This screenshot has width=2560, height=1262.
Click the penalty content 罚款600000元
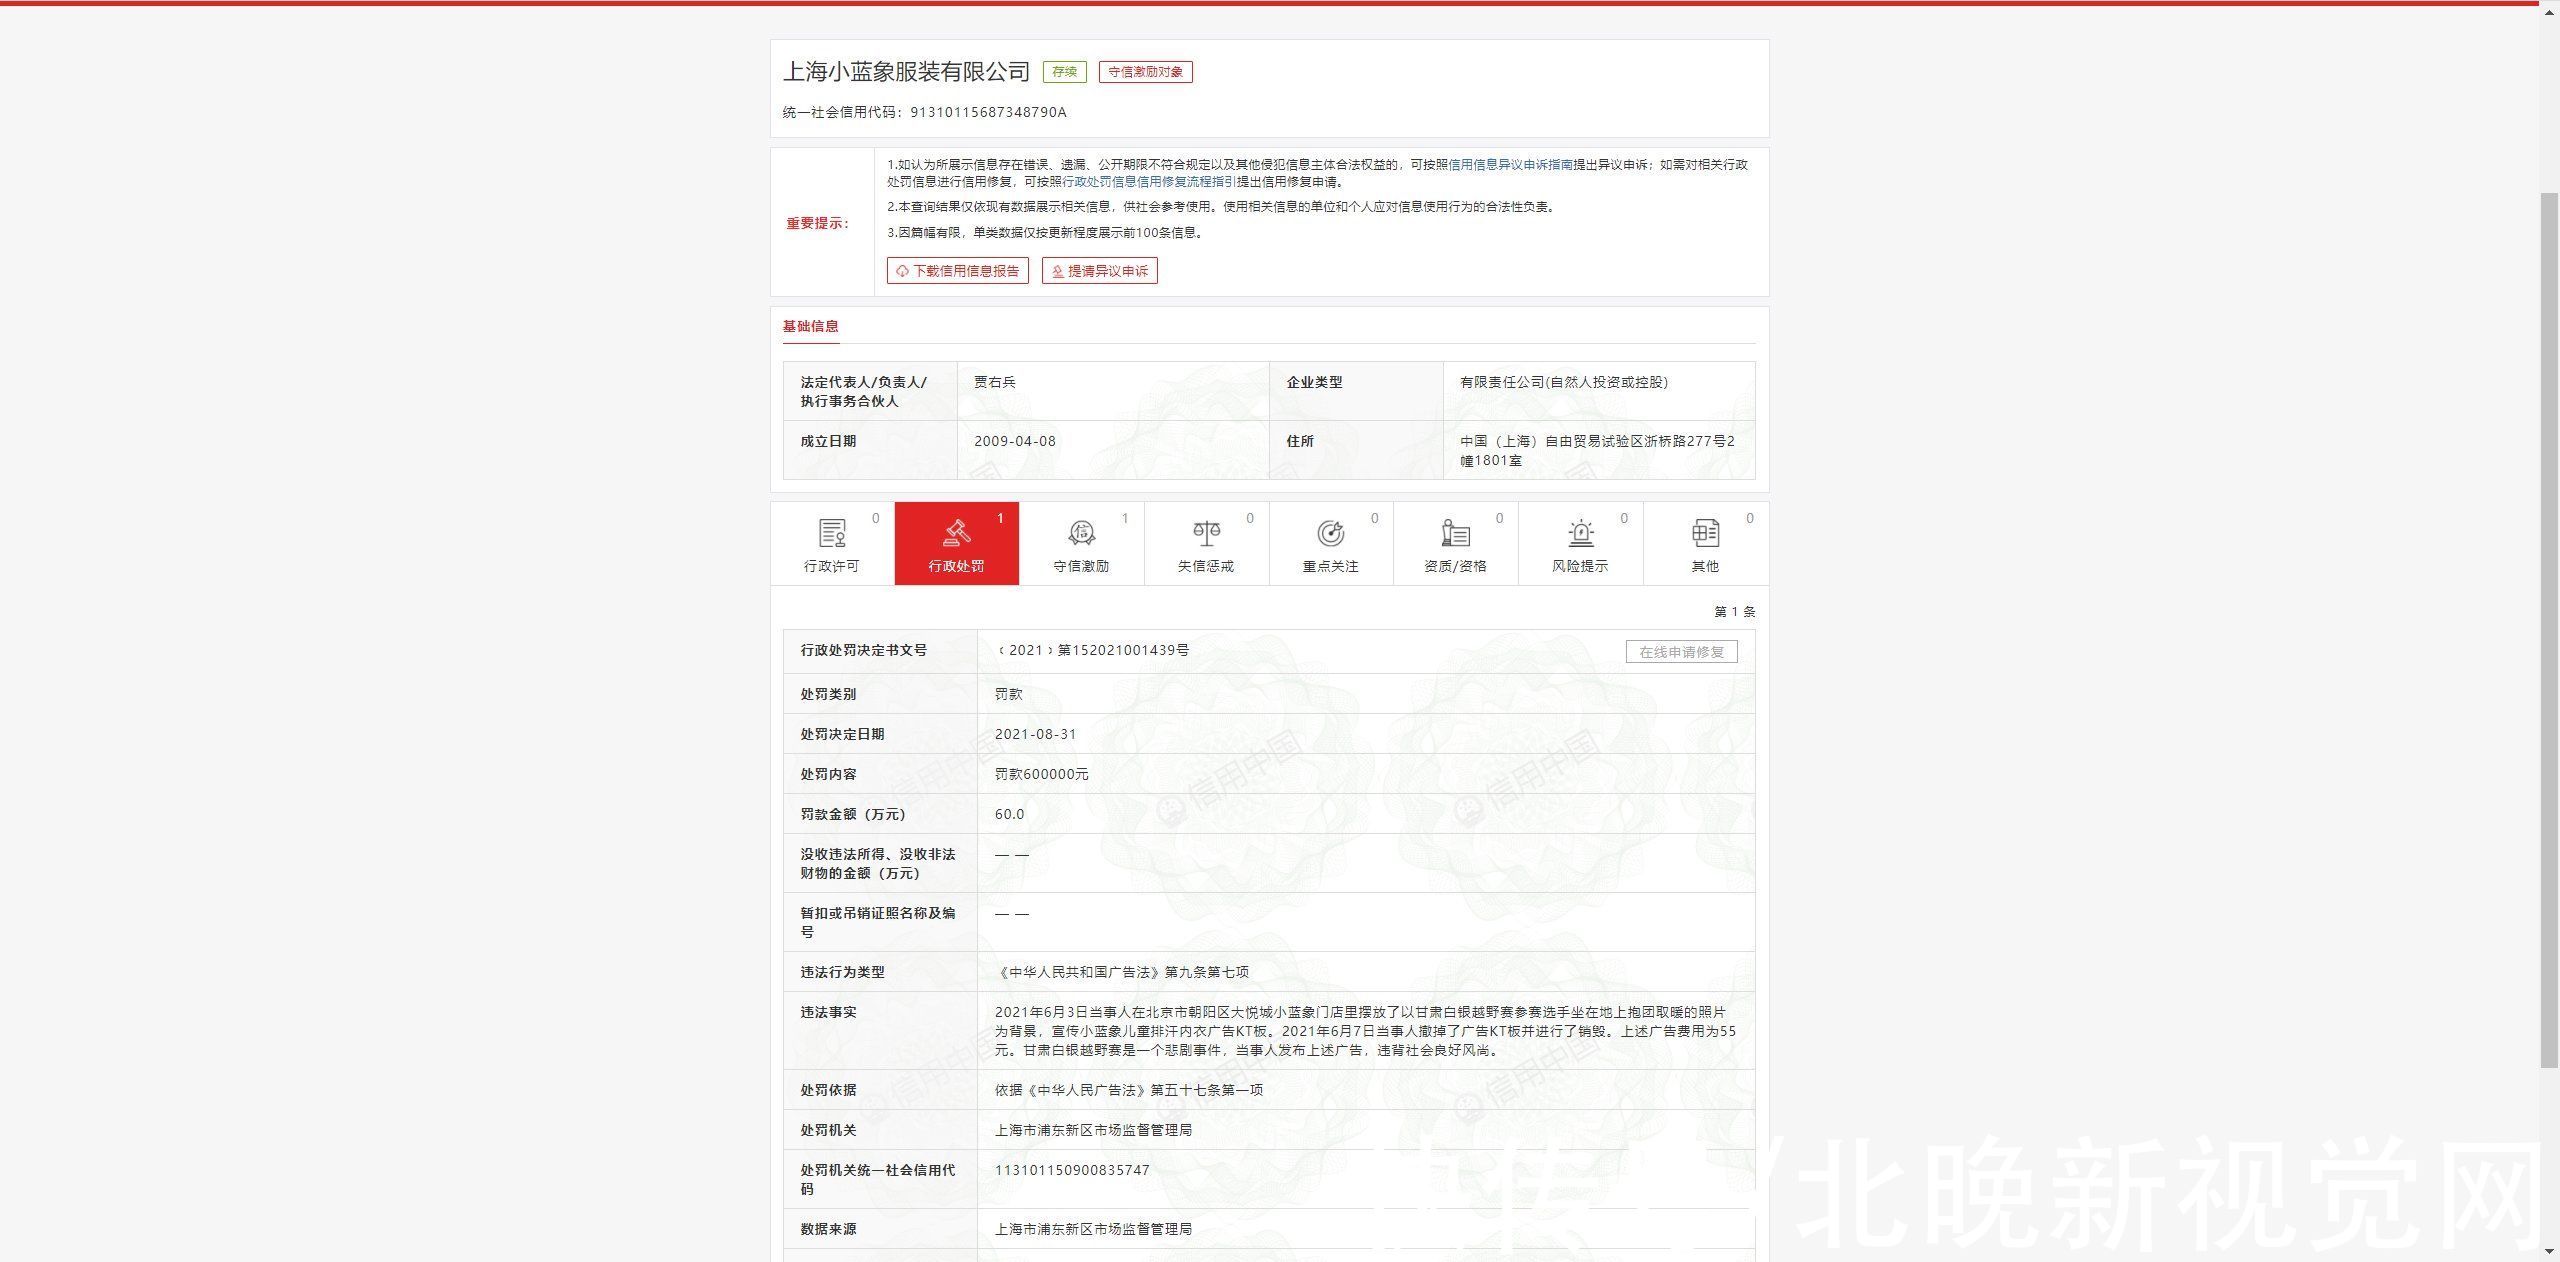point(1042,774)
